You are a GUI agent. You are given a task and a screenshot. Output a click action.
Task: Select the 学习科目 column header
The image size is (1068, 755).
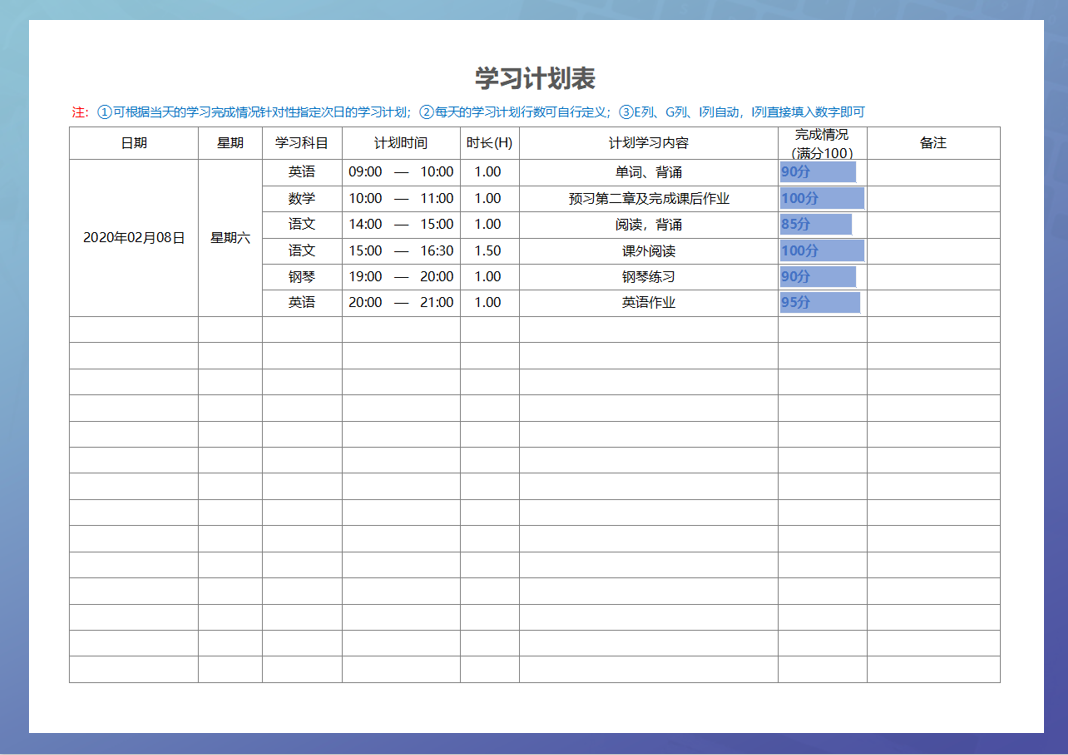300,143
